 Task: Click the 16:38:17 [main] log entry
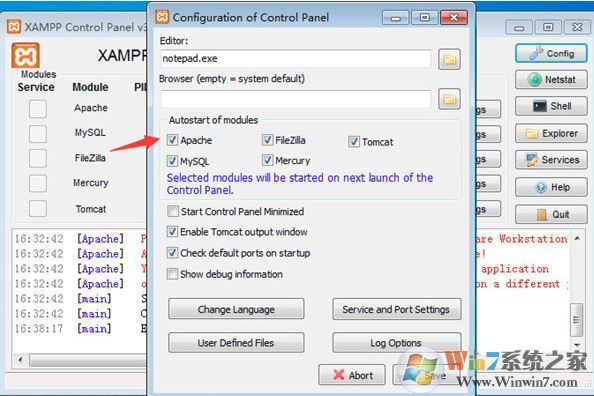pos(80,329)
